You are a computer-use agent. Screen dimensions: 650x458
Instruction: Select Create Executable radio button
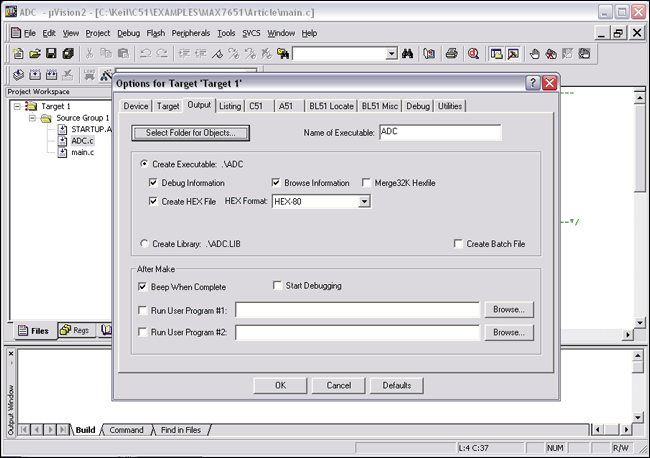point(144,164)
